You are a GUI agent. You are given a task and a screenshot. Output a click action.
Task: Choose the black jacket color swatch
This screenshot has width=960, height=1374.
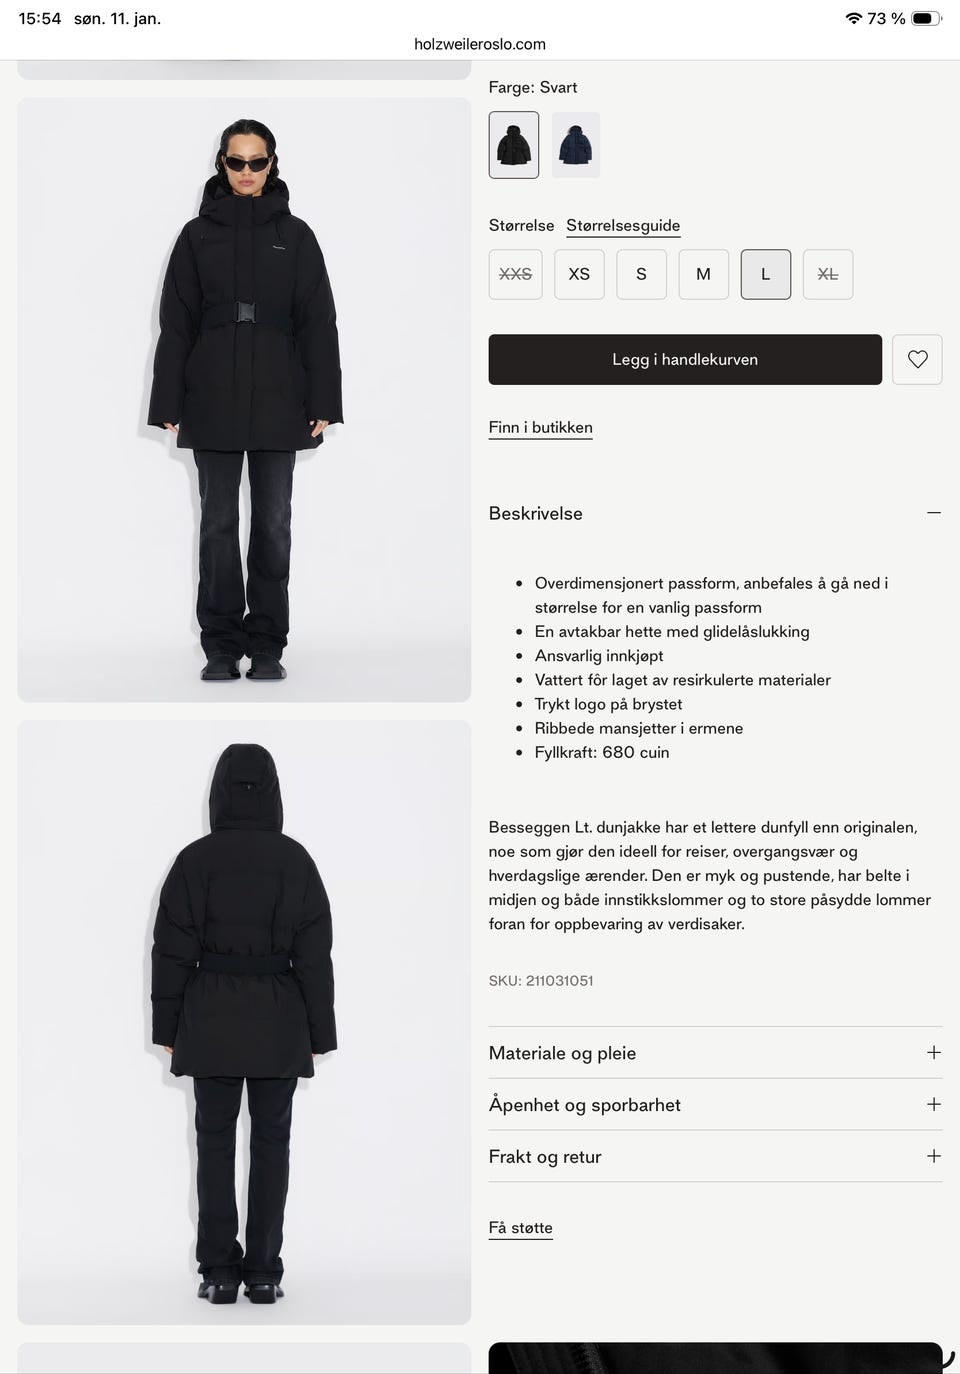(514, 145)
